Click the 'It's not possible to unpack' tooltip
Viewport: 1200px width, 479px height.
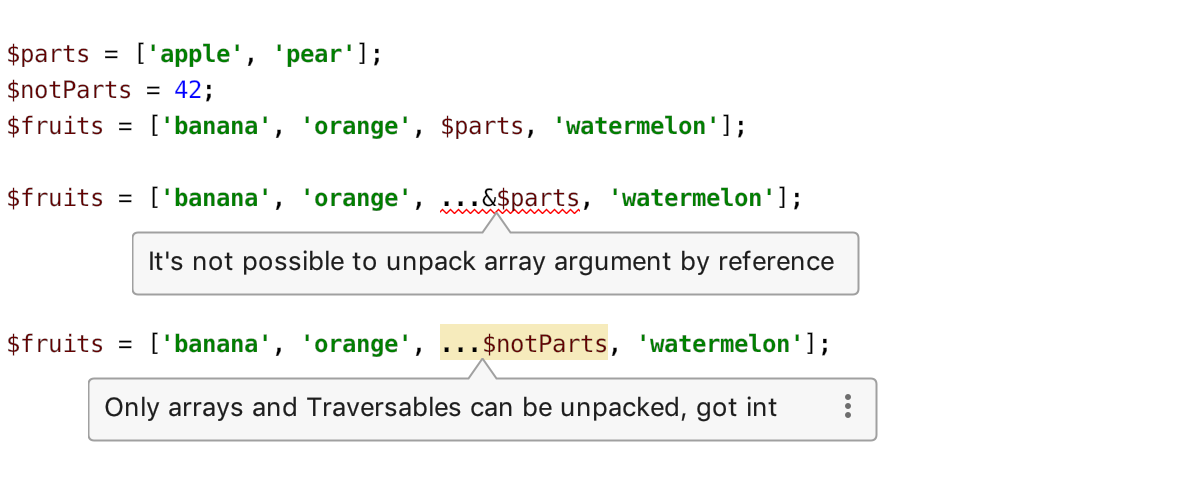click(x=495, y=263)
